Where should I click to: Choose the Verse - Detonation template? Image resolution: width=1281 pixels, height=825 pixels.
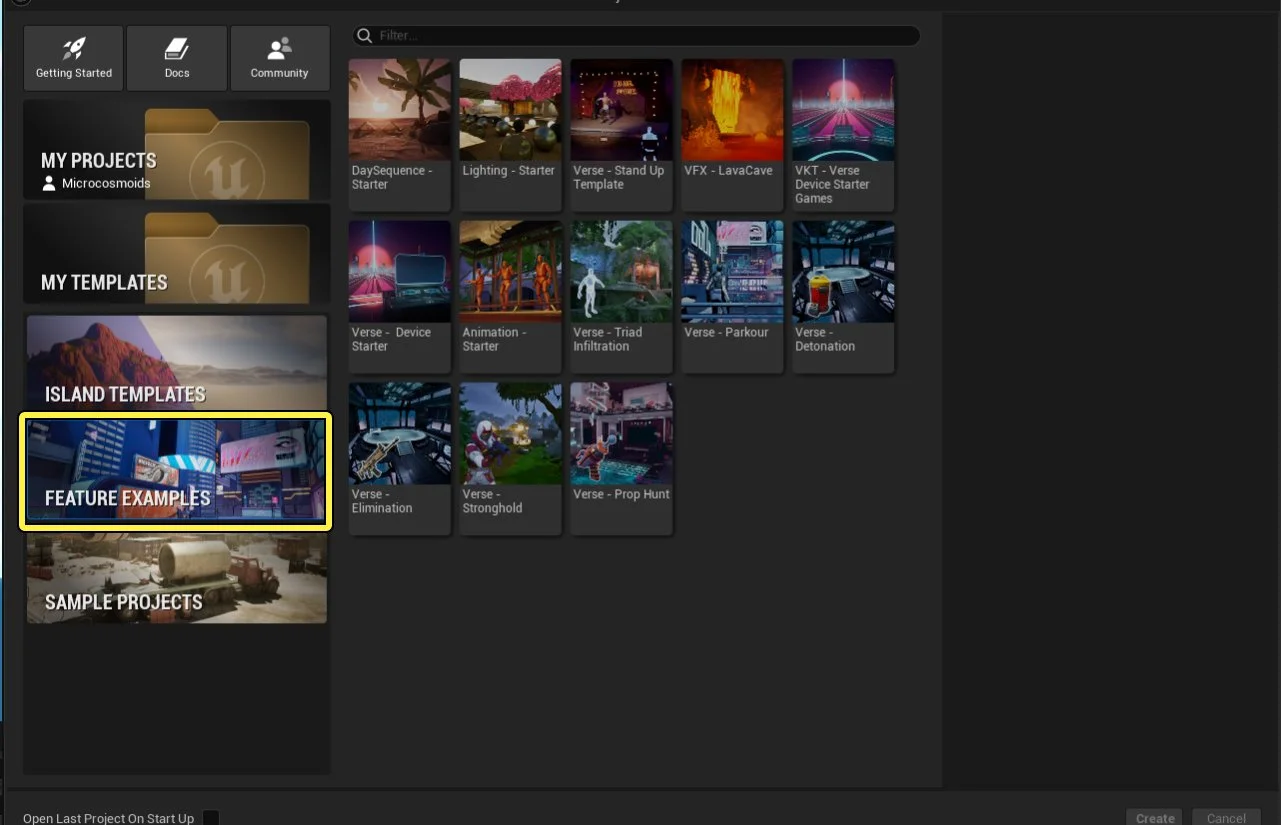[843, 296]
